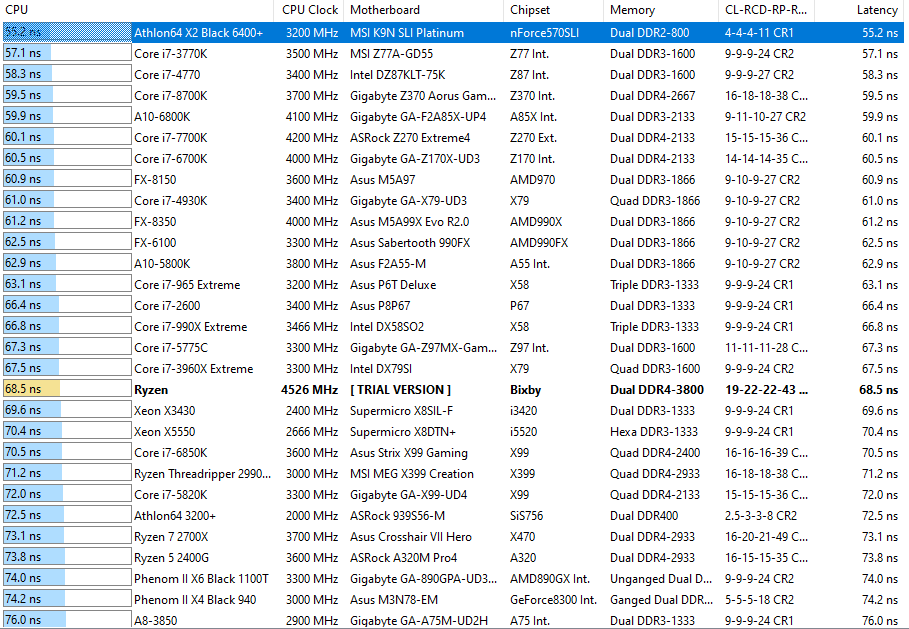Click the Unganged Dual D... memory cell
The width and height of the screenshot is (909, 629).
(661, 579)
